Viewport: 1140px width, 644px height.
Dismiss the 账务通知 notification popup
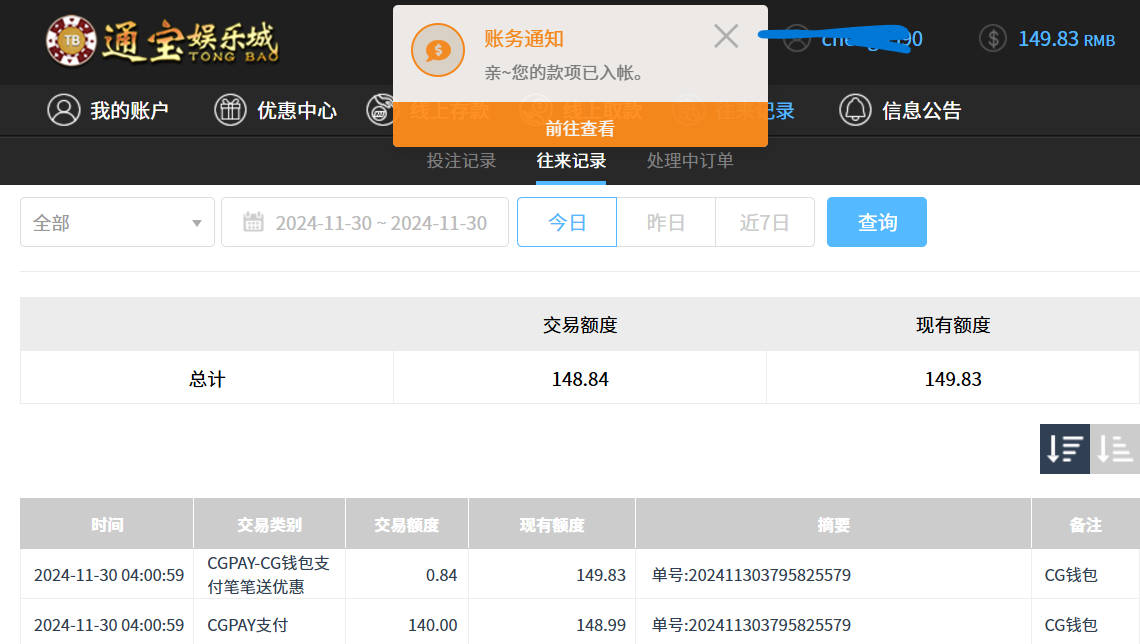point(726,35)
